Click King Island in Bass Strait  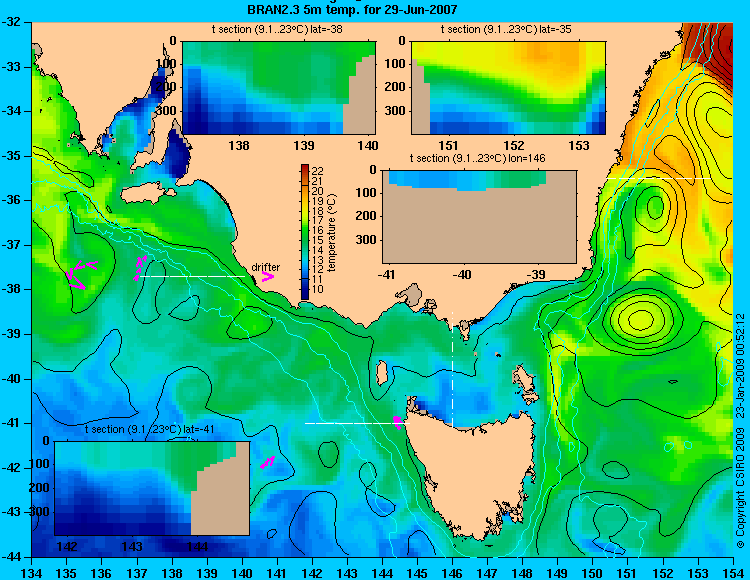382,373
